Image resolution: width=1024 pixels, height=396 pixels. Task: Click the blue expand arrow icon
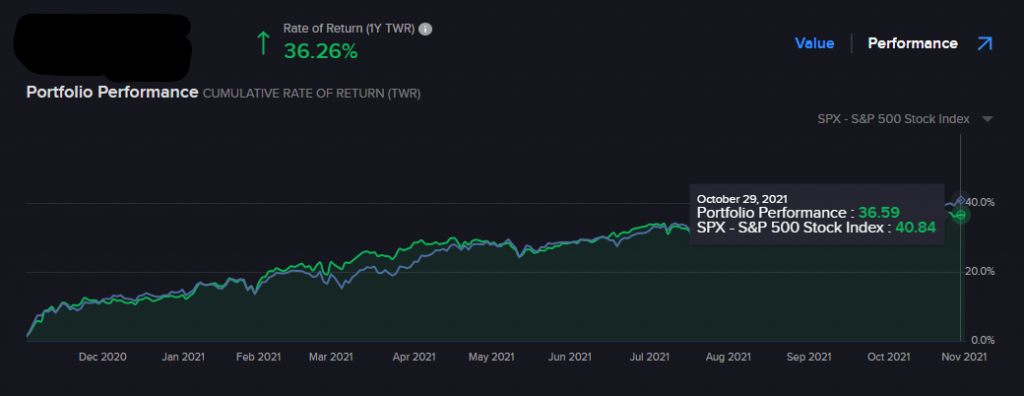(984, 44)
